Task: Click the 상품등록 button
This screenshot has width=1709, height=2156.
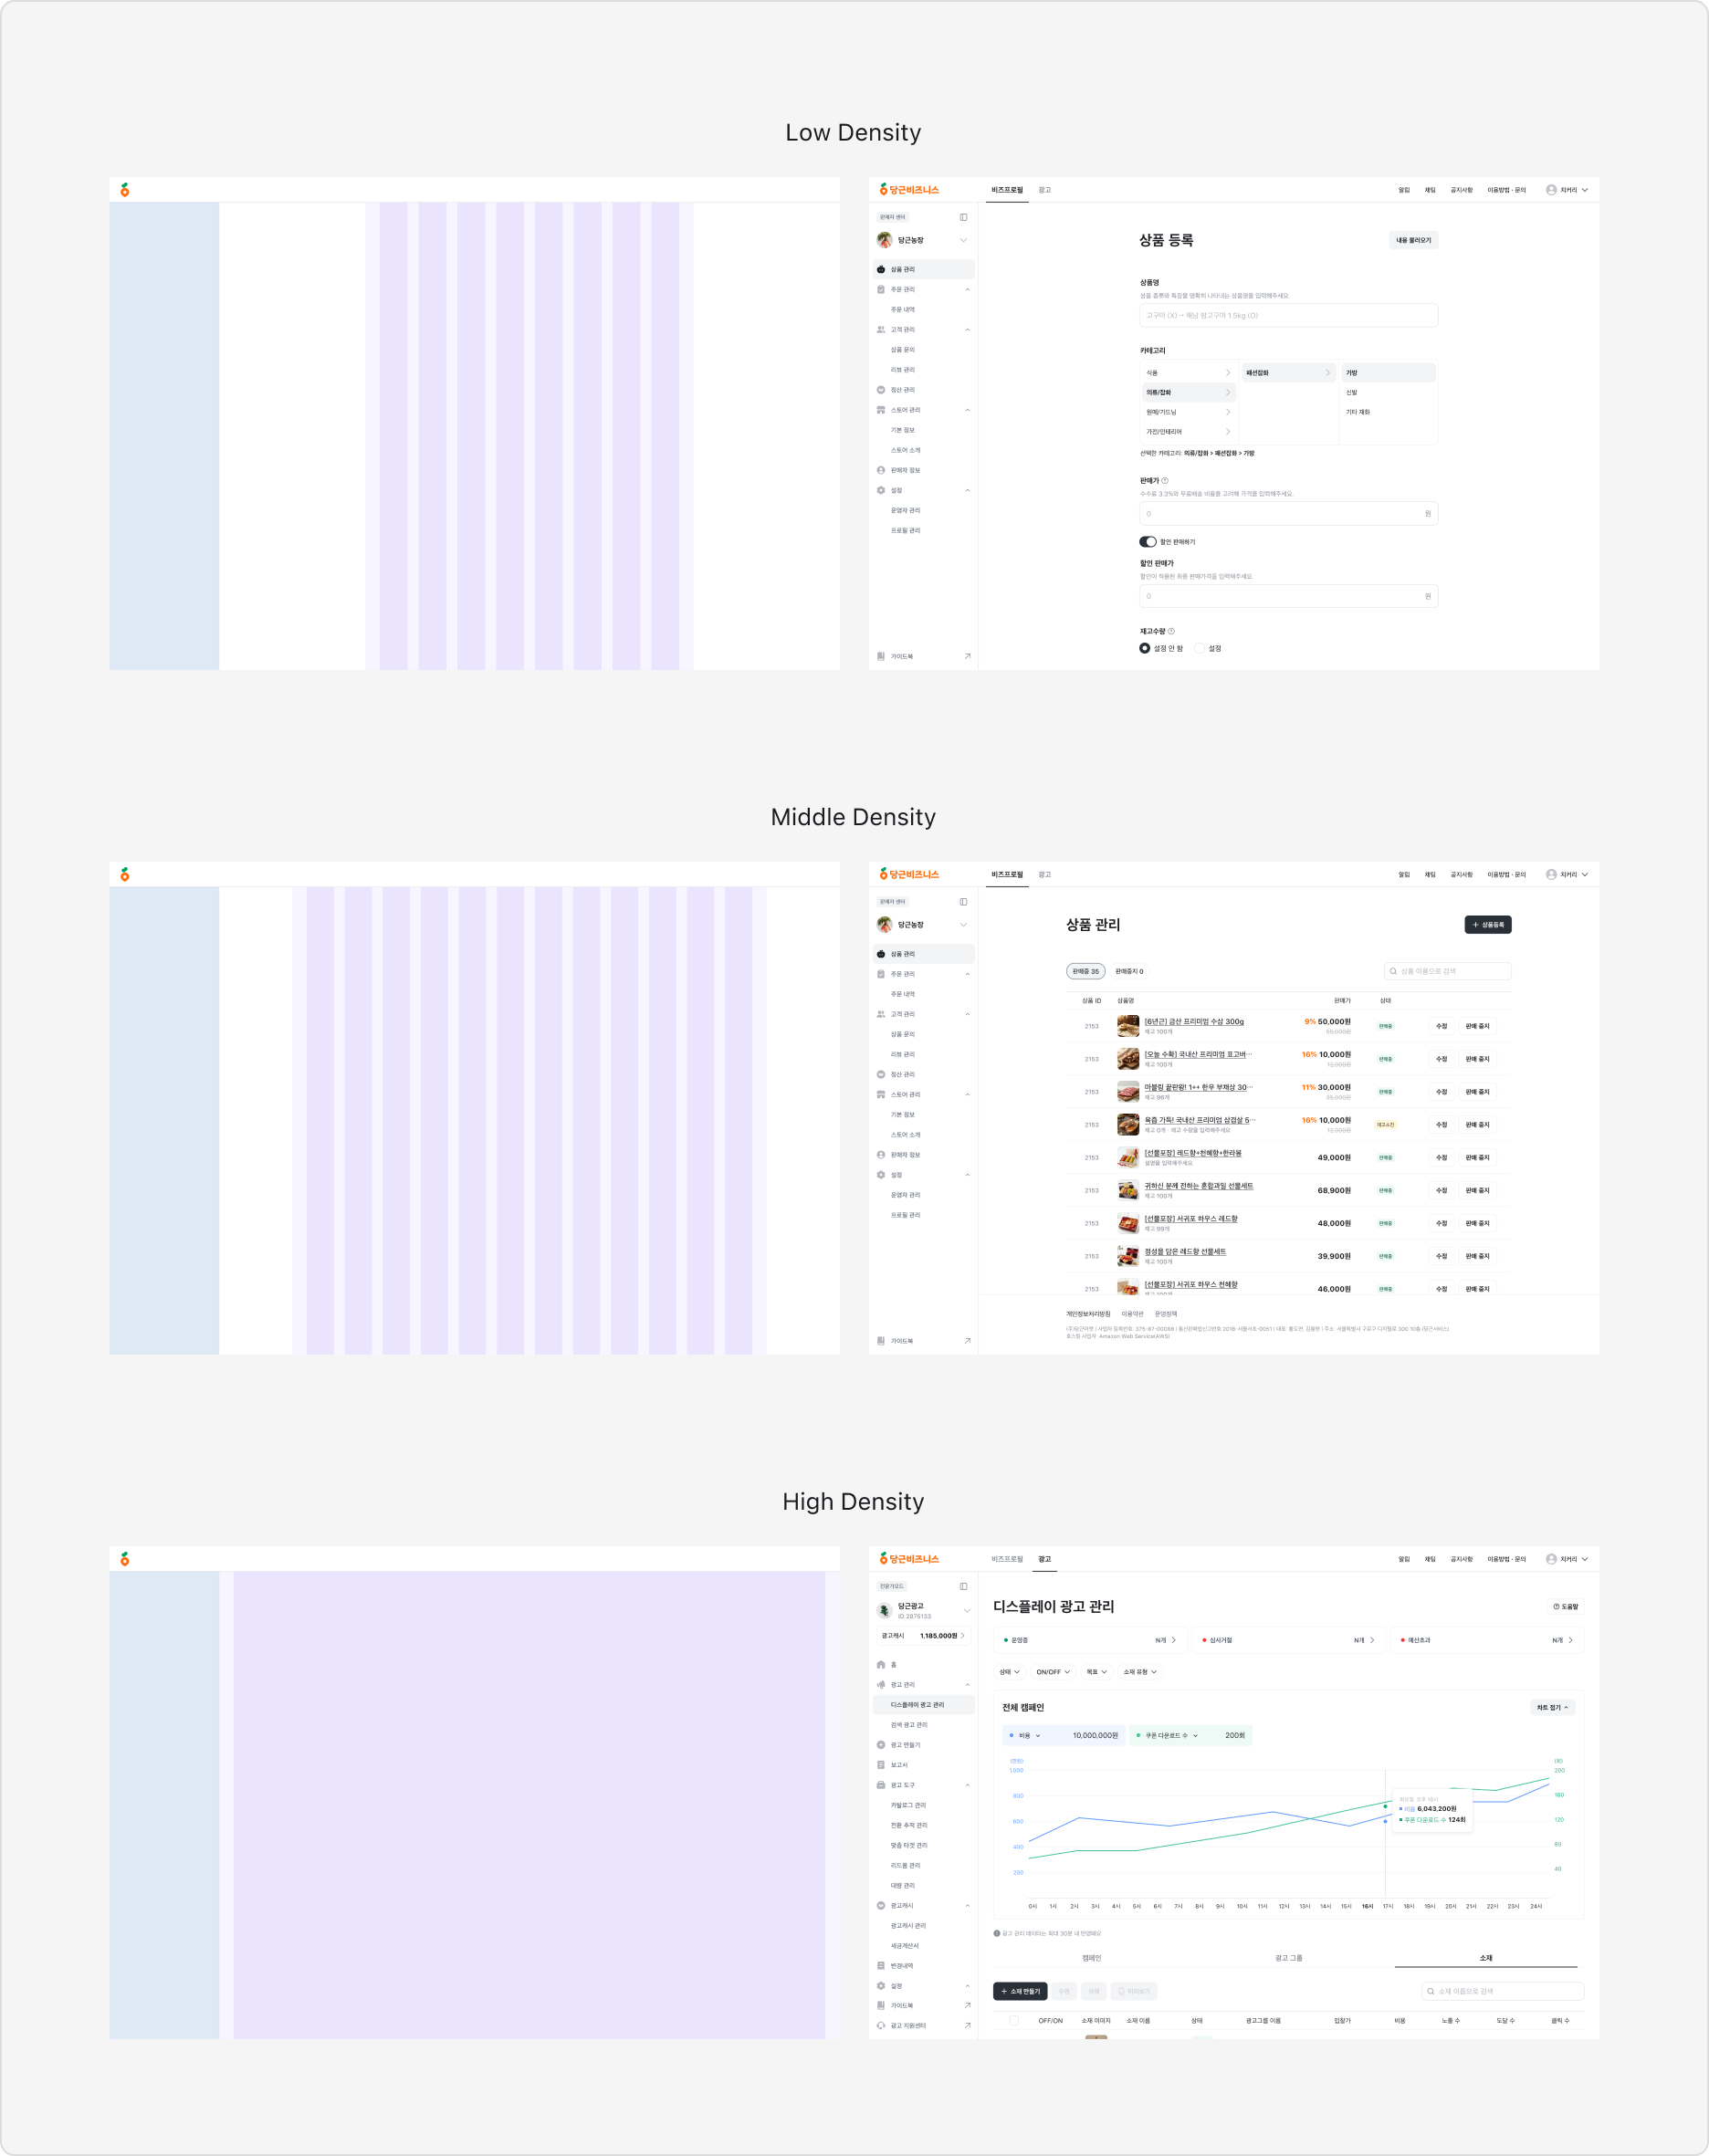Action: pyautogui.click(x=1488, y=925)
